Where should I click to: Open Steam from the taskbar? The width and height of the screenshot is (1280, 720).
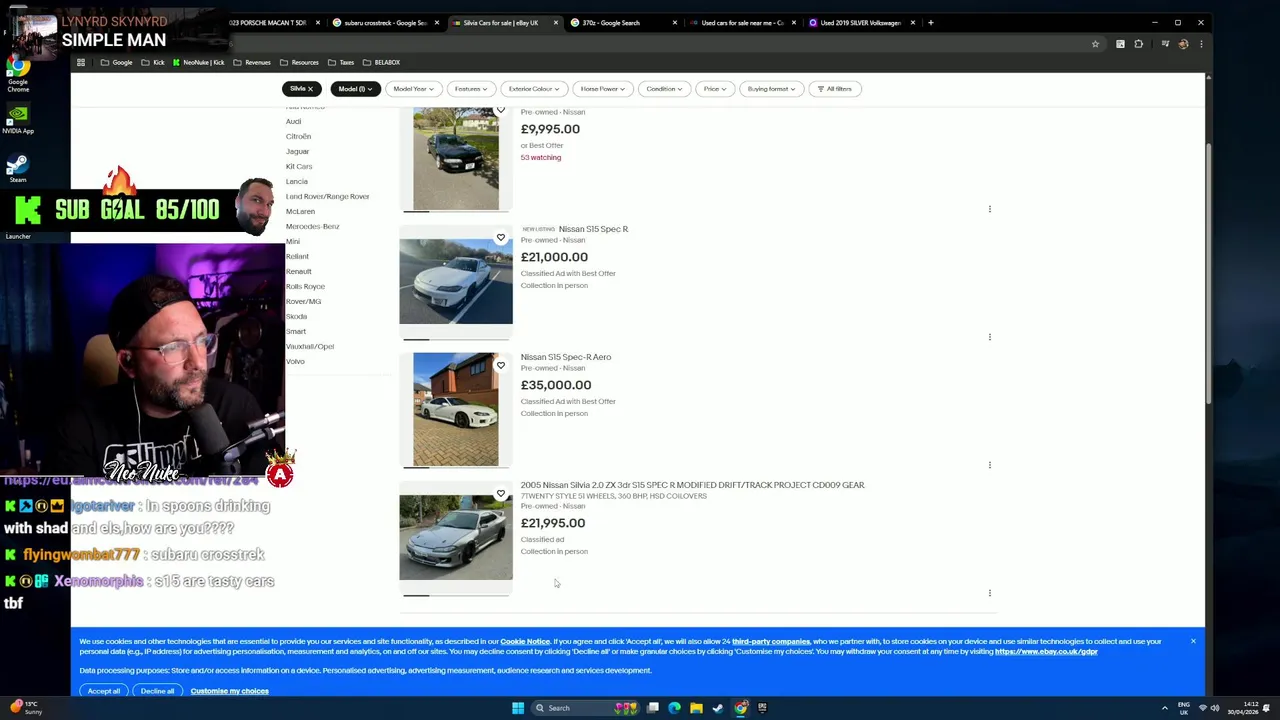click(718, 708)
